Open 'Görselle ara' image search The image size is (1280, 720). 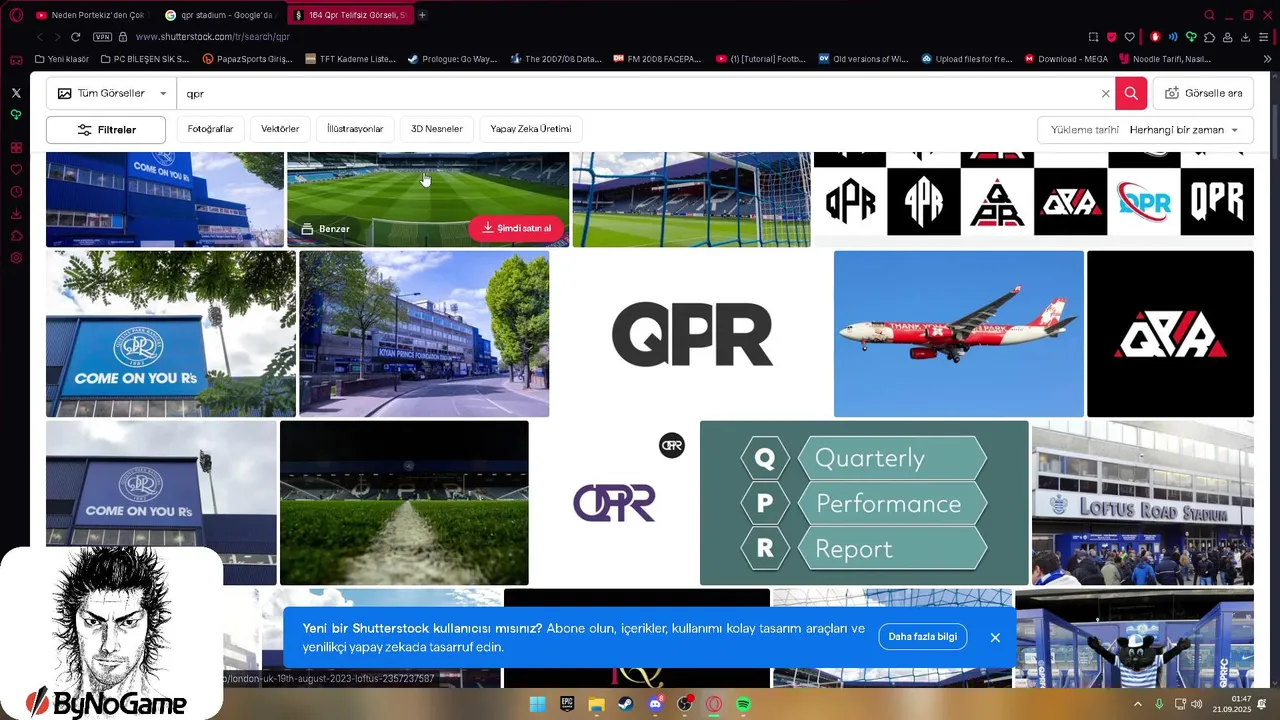(x=1204, y=93)
